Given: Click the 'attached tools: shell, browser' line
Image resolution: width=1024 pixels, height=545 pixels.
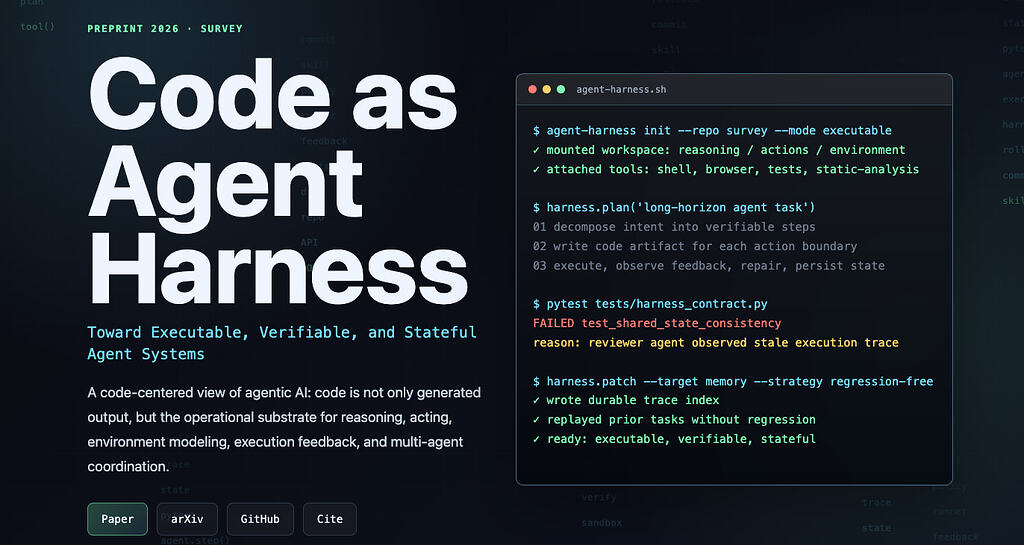Looking at the screenshot, I should click(x=726, y=169).
